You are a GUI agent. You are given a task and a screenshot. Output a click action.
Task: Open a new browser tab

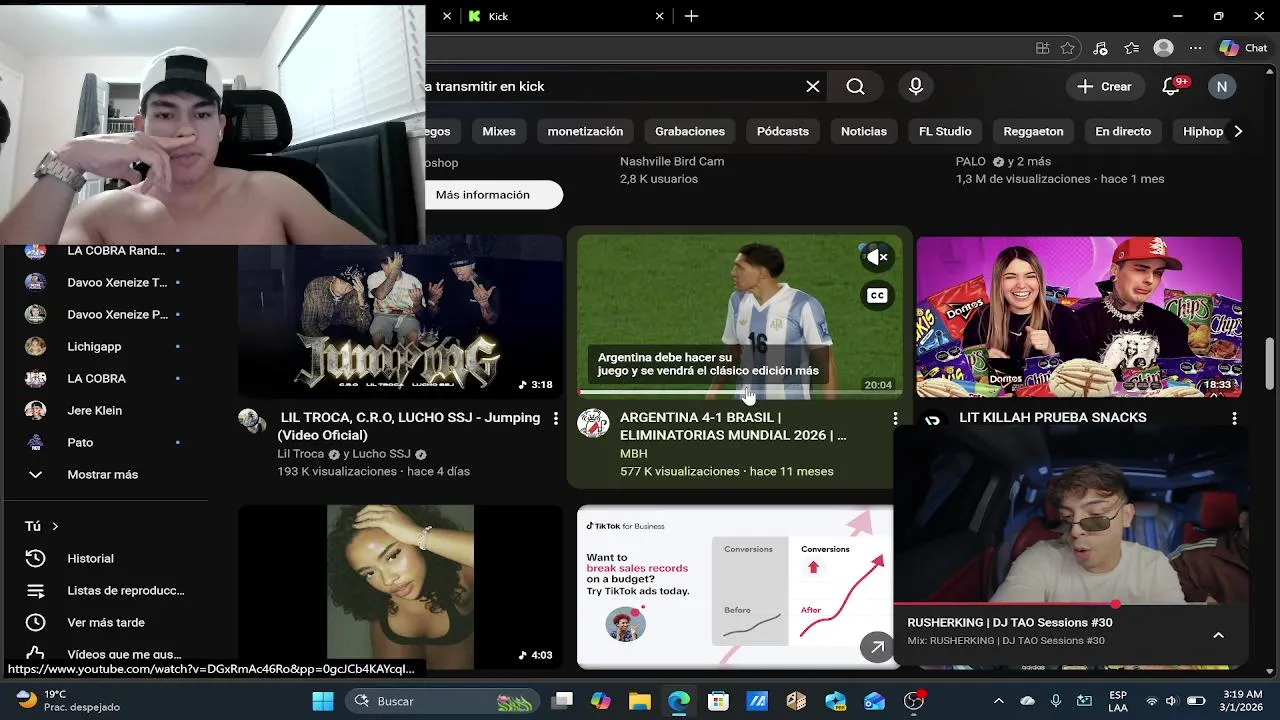692,16
